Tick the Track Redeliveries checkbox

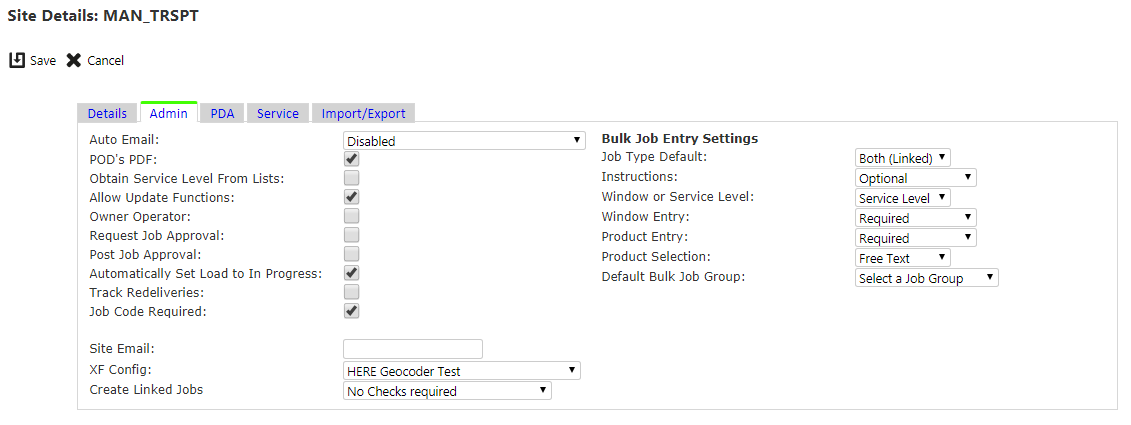[x=351, y=292]
